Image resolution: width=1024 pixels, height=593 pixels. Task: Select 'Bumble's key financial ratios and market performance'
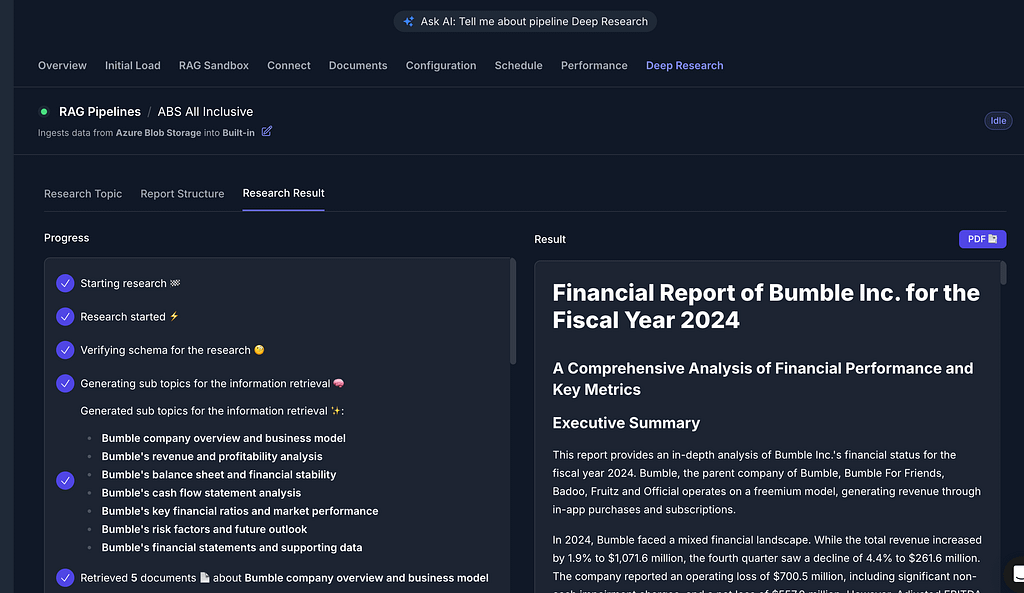coord(240,511)
